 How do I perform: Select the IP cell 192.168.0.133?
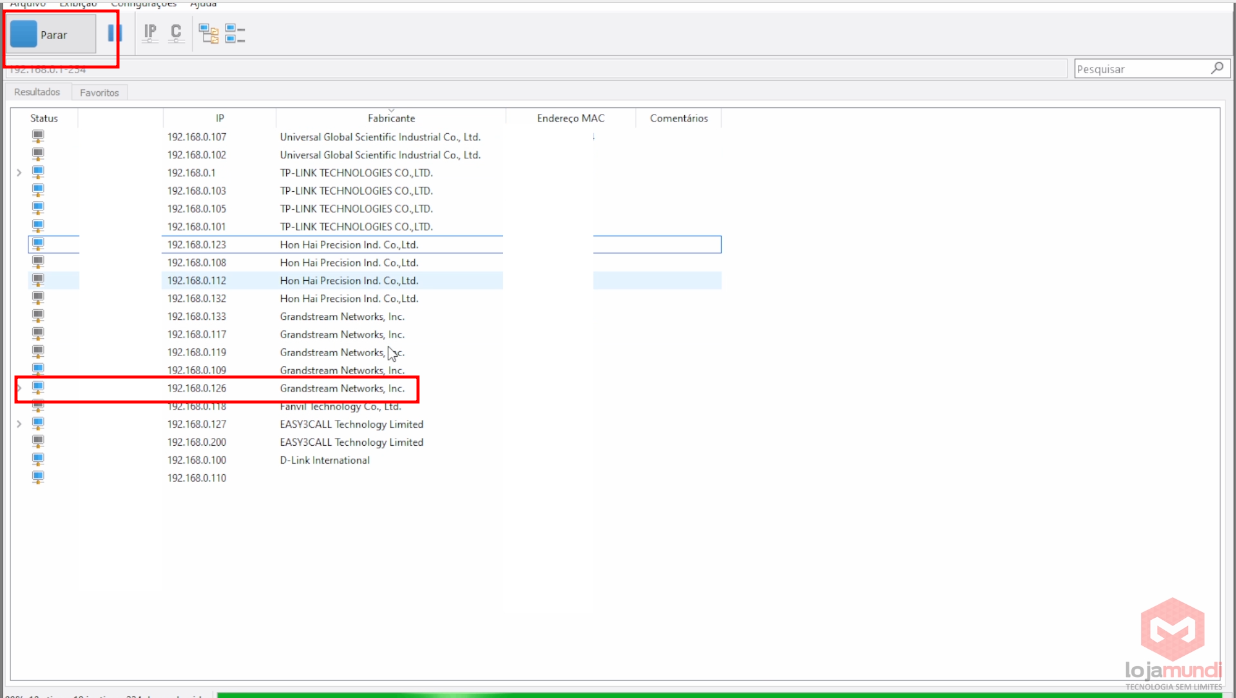[x=197, y=317]
